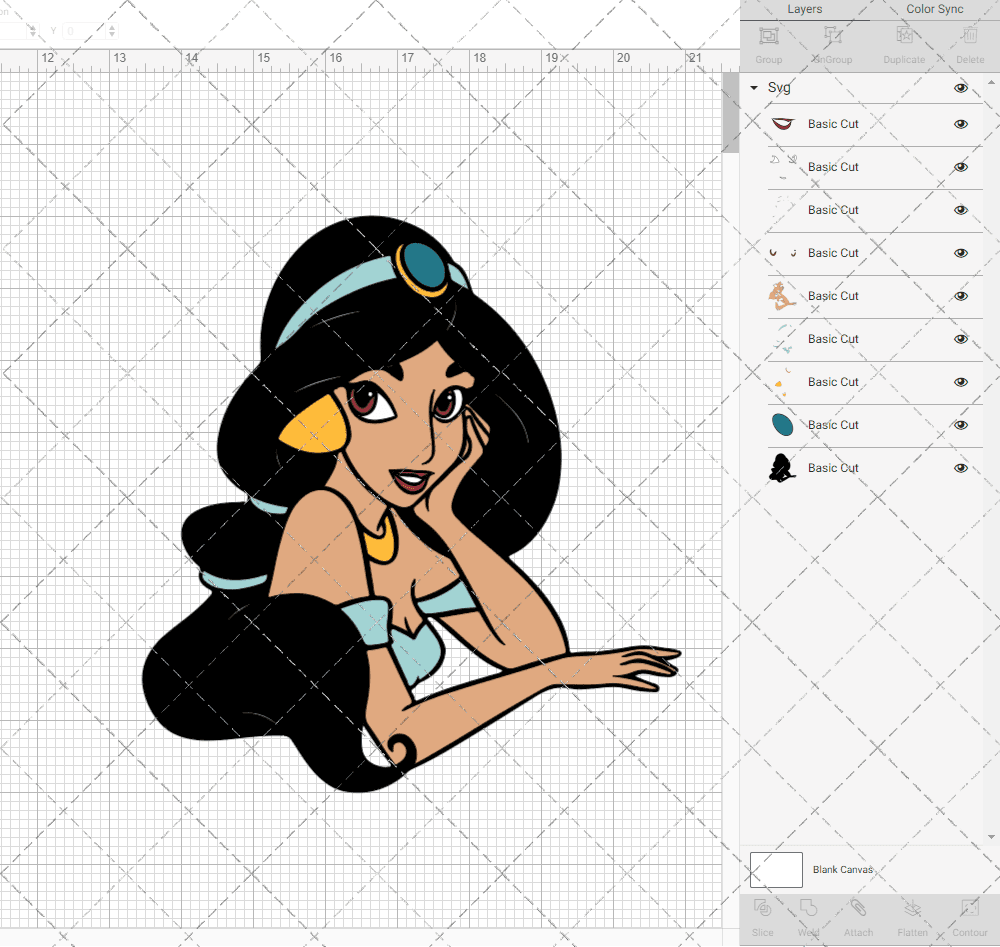Click the layers list scroll-up arrow

point(990,83)
